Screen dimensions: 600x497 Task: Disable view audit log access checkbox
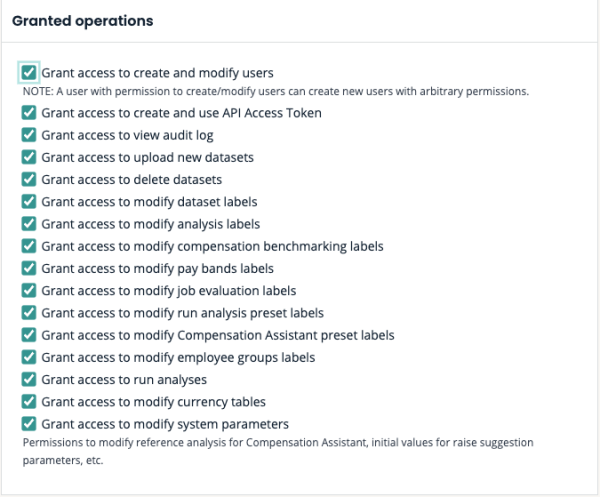tap(29, 135)
